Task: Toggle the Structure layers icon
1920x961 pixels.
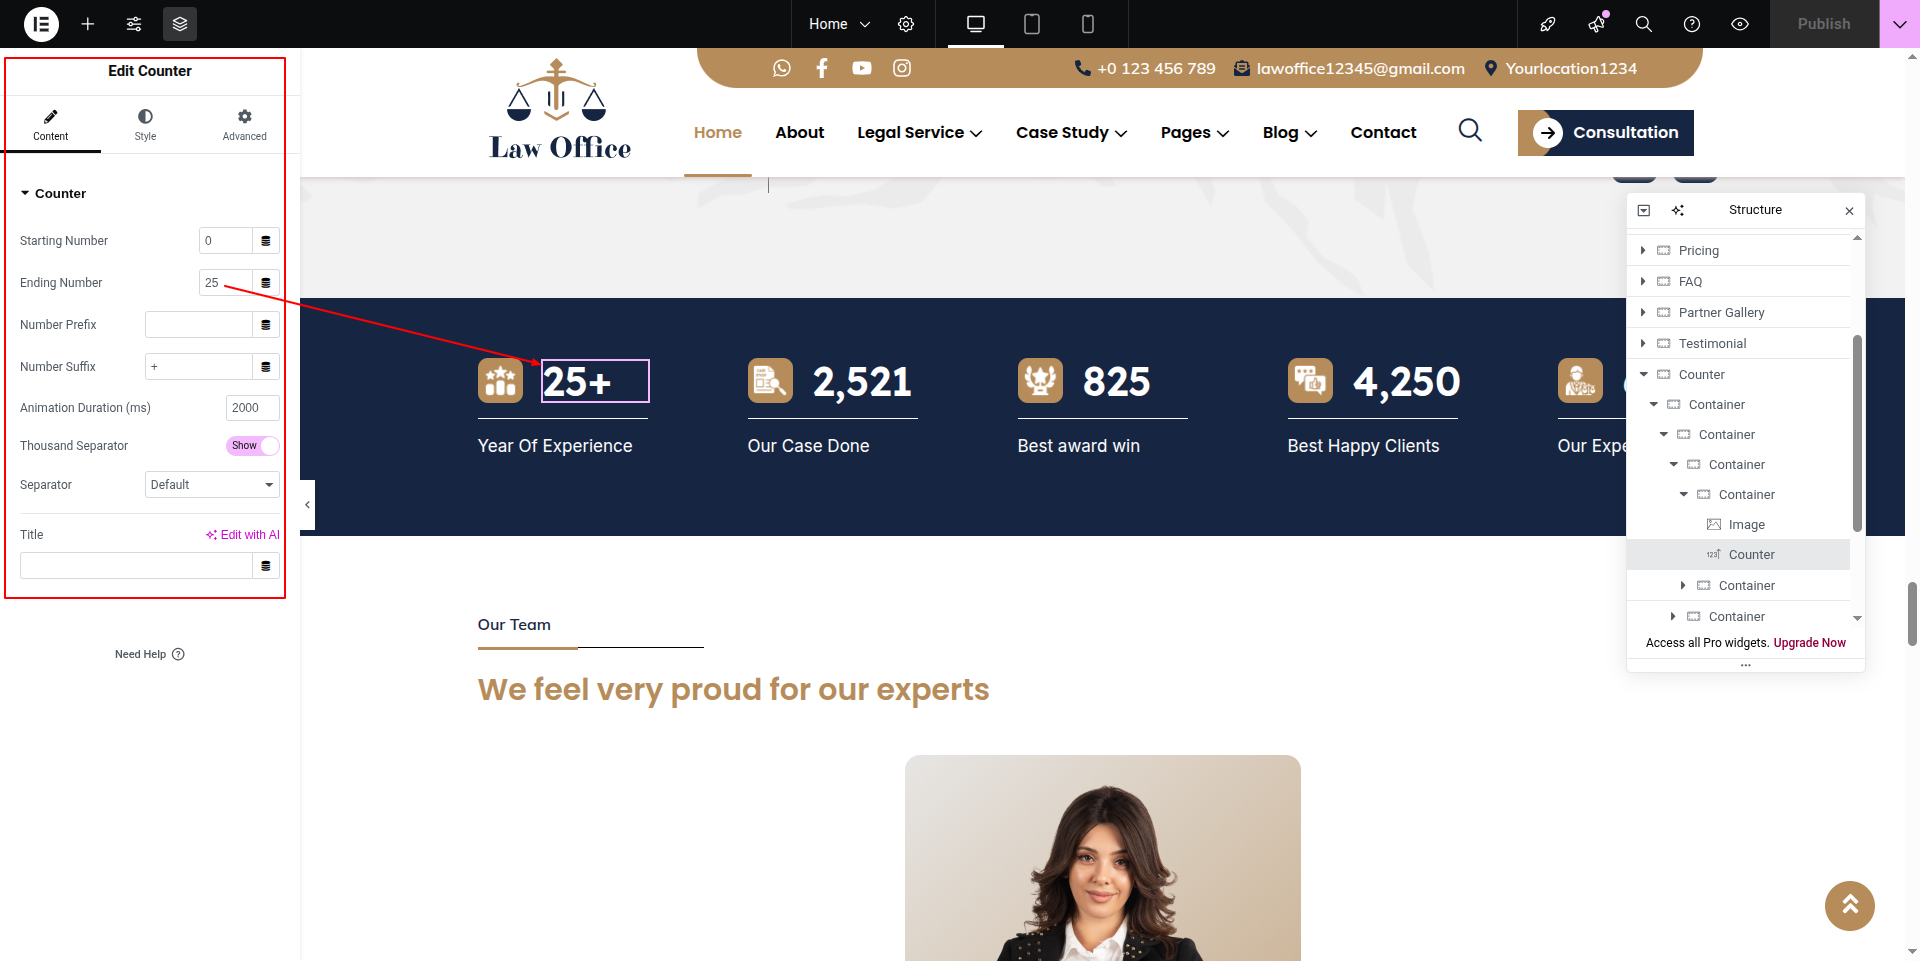Action: coord(180,24)
